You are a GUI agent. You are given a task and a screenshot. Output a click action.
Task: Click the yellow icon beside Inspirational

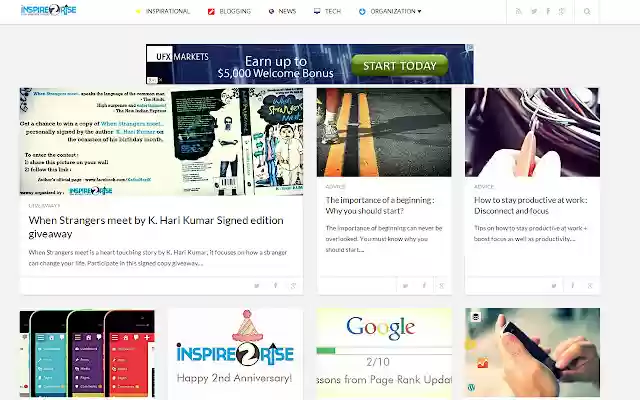coord(138,11)
